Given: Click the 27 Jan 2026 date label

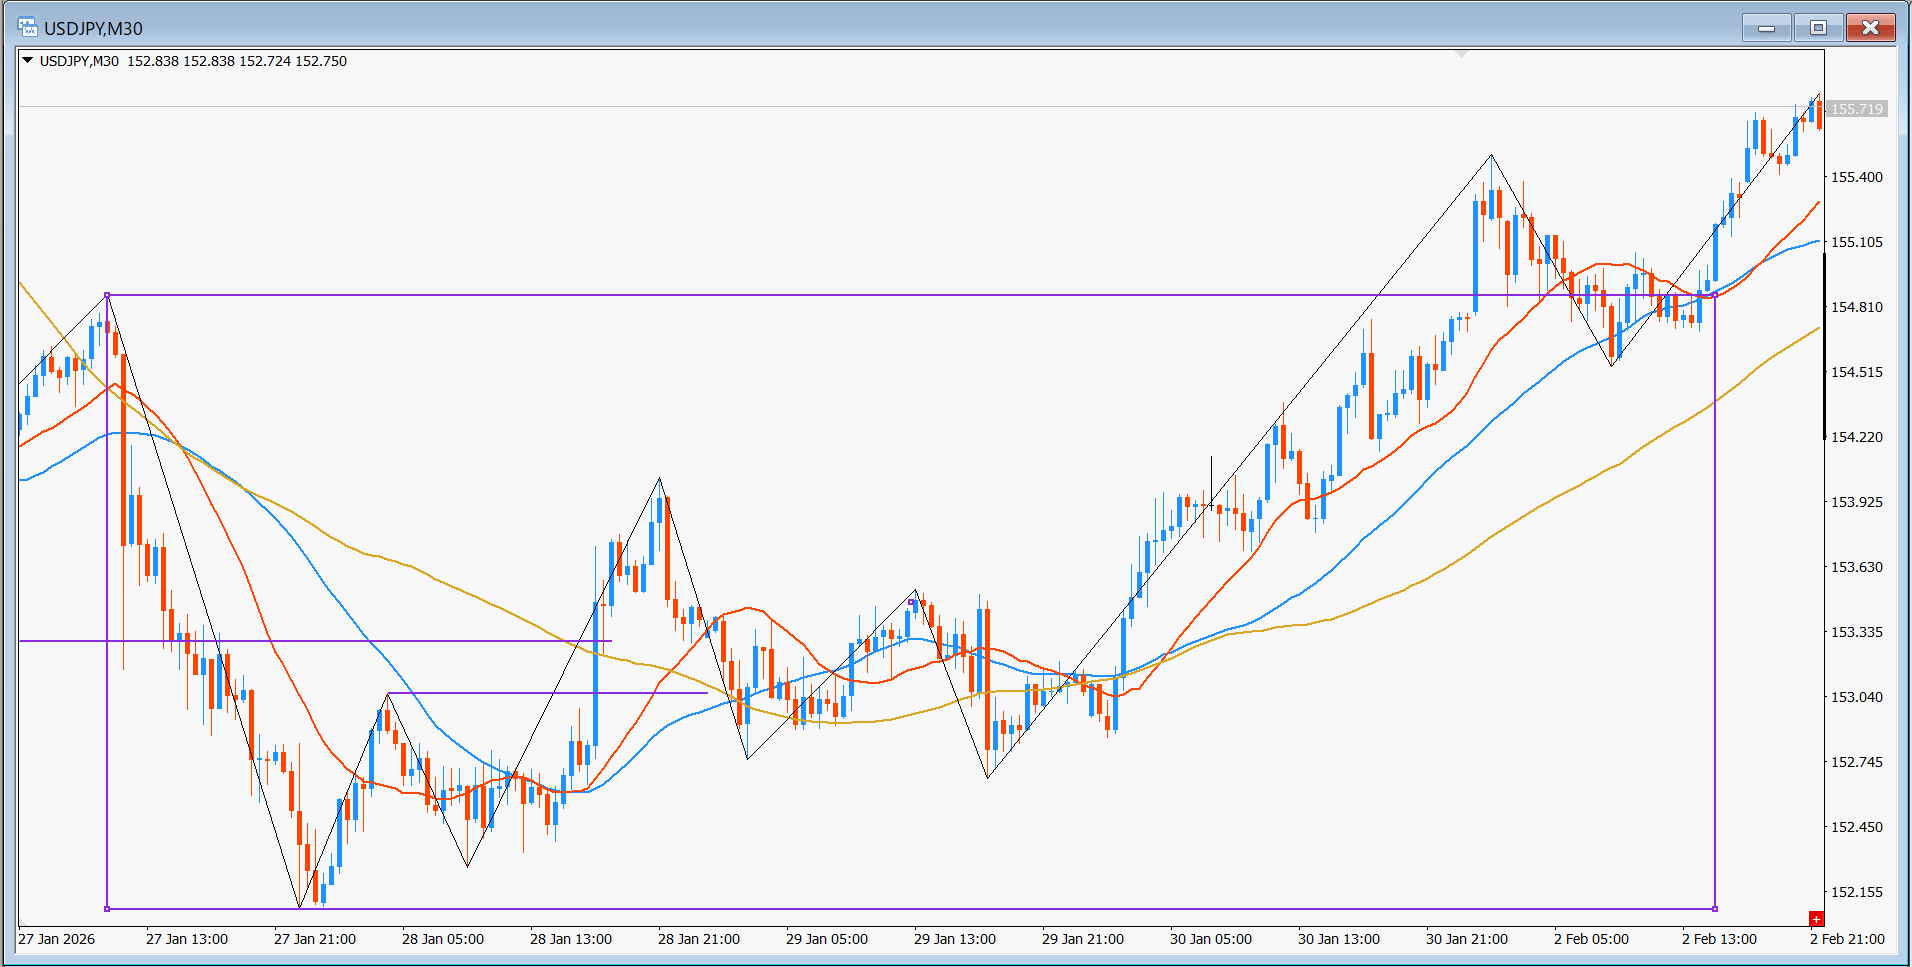Looking at the screenshot, I should (x=57, y=939).
